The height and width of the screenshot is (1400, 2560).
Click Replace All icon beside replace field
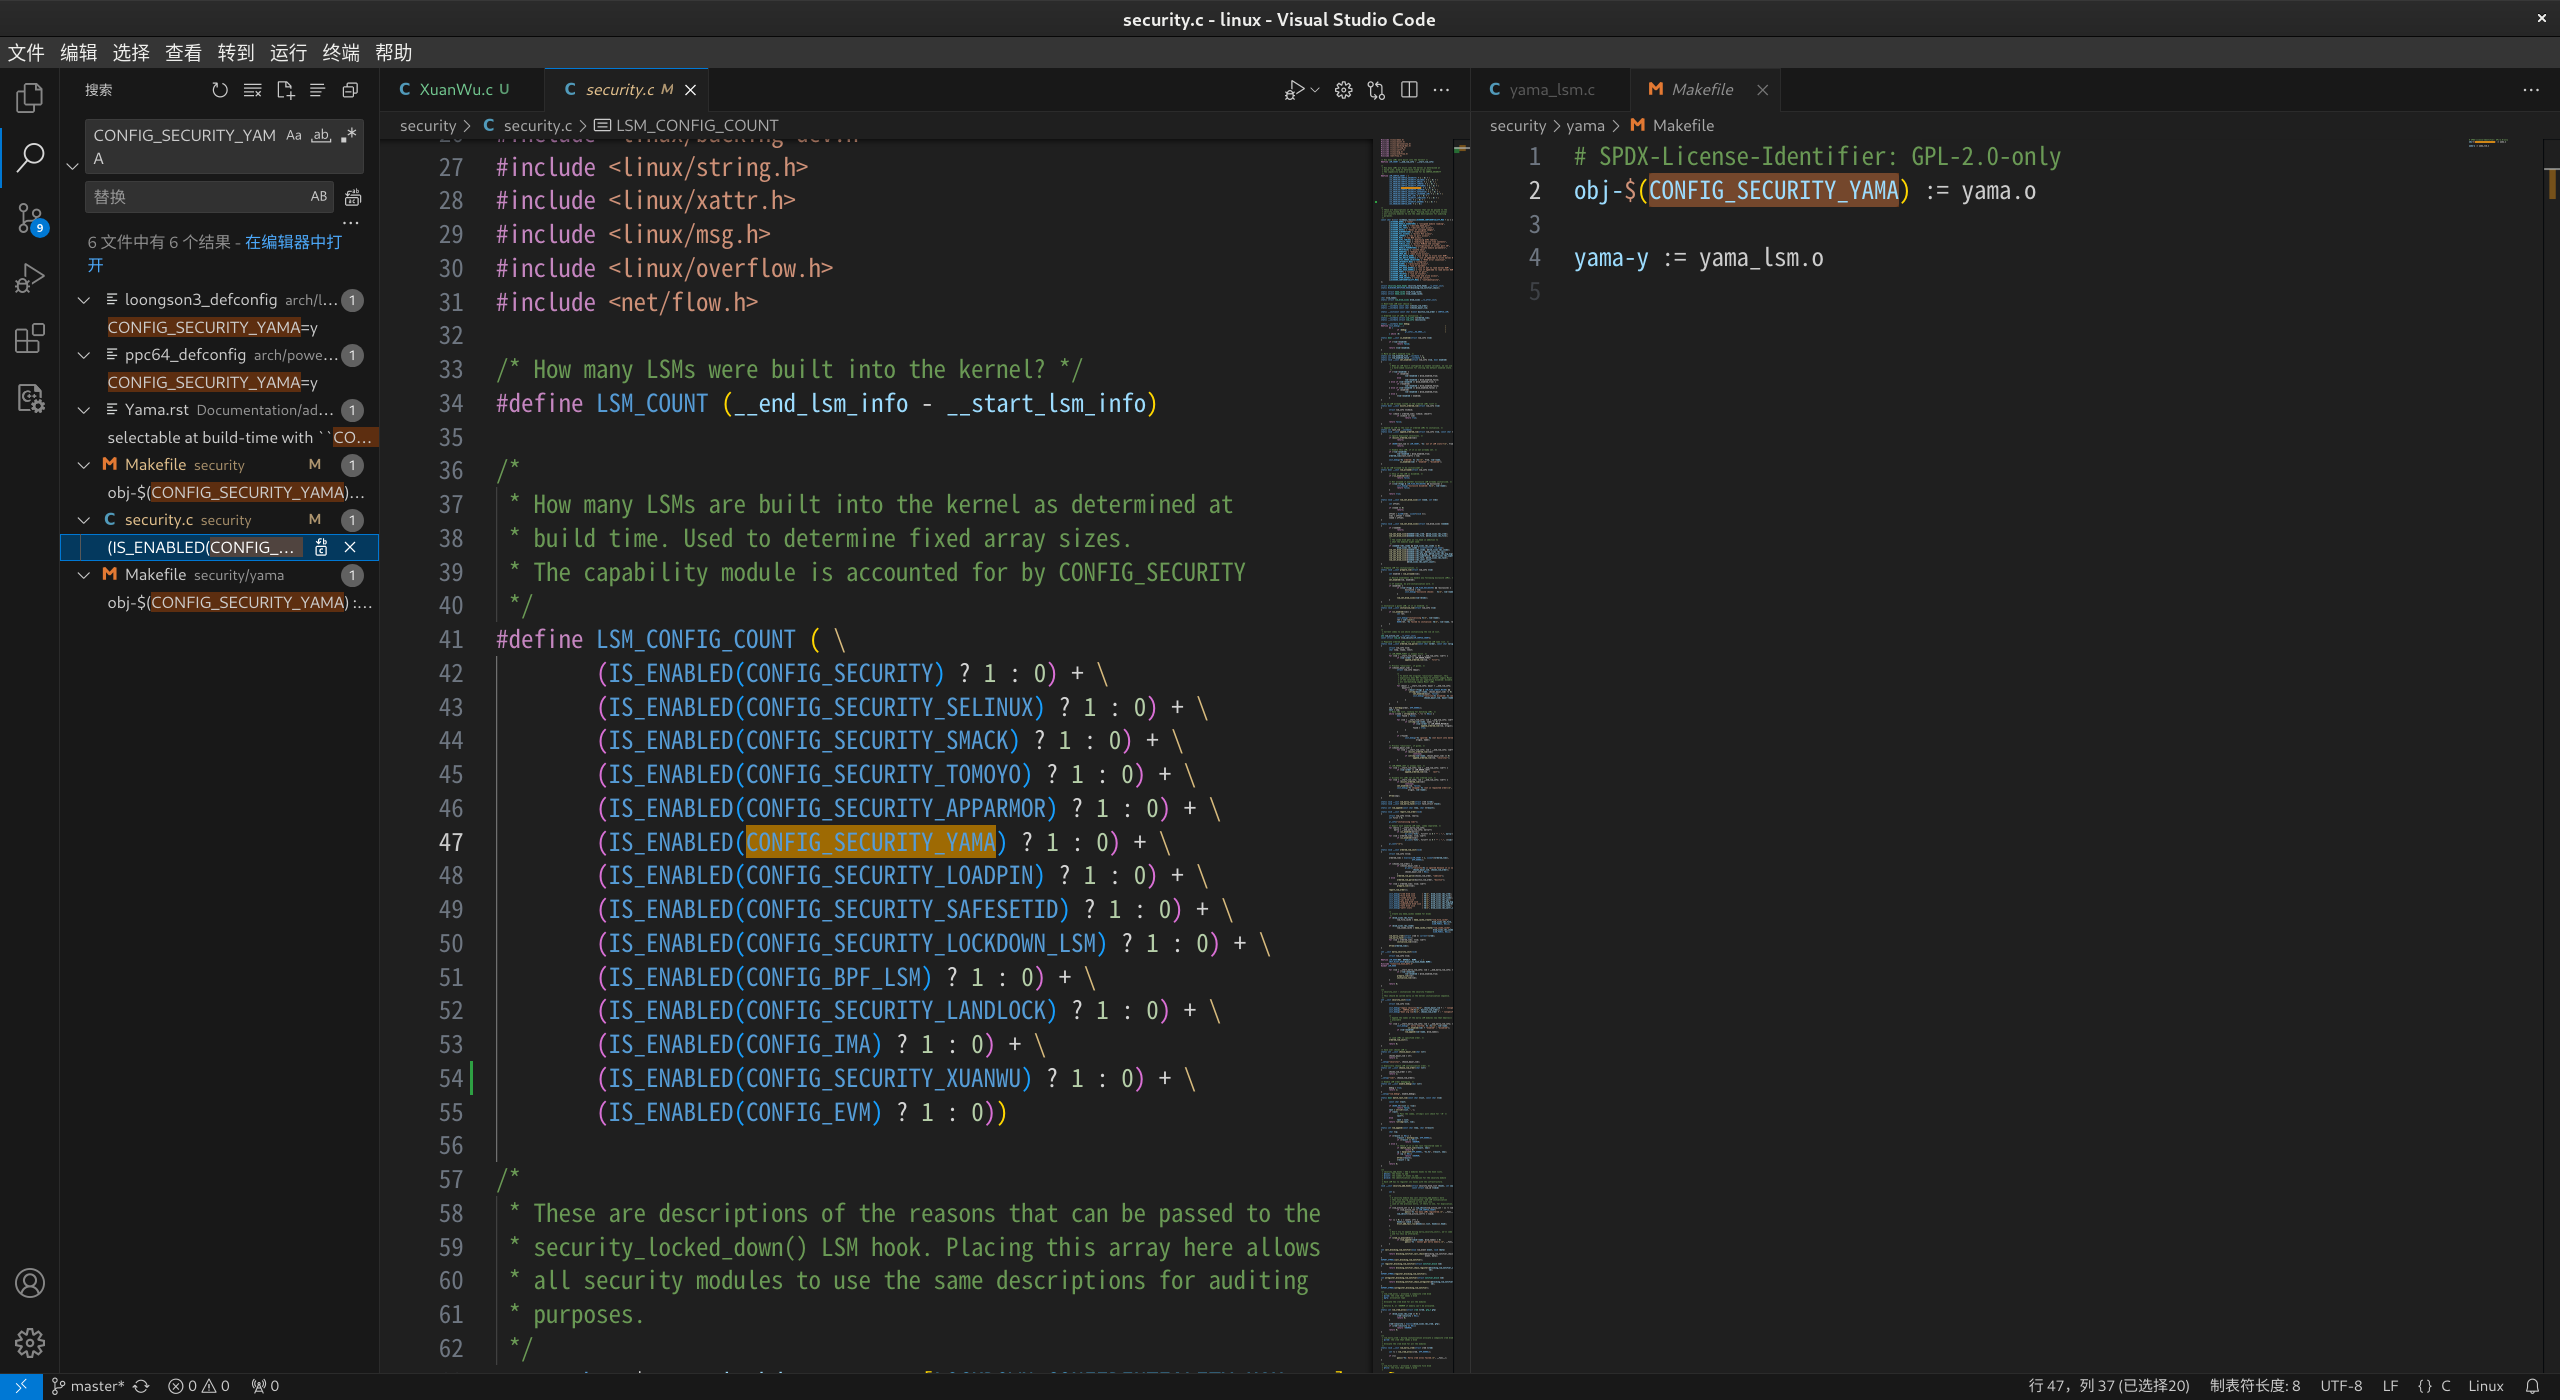point(353,197)
